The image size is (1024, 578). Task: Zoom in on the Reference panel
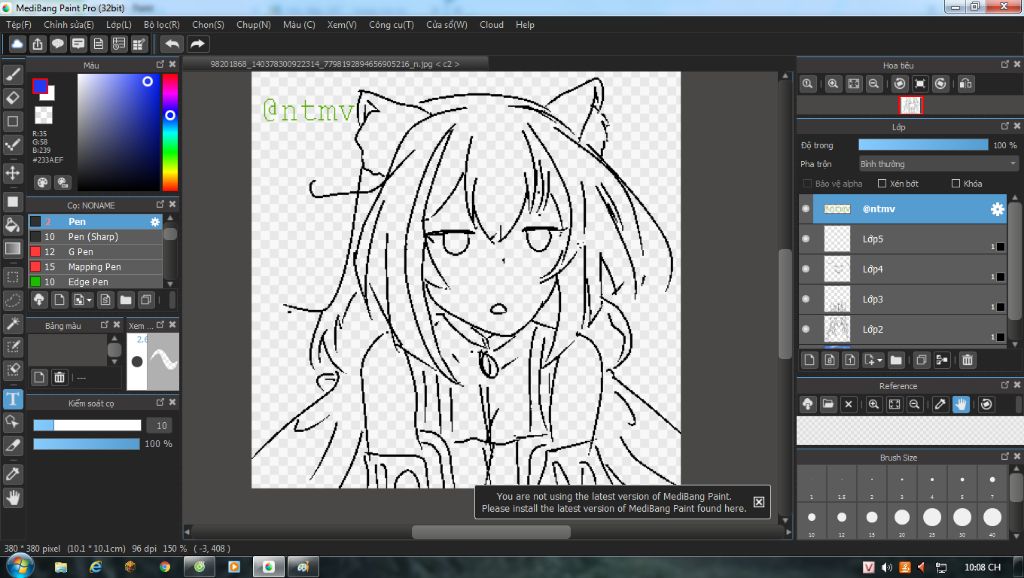(874, 404)
